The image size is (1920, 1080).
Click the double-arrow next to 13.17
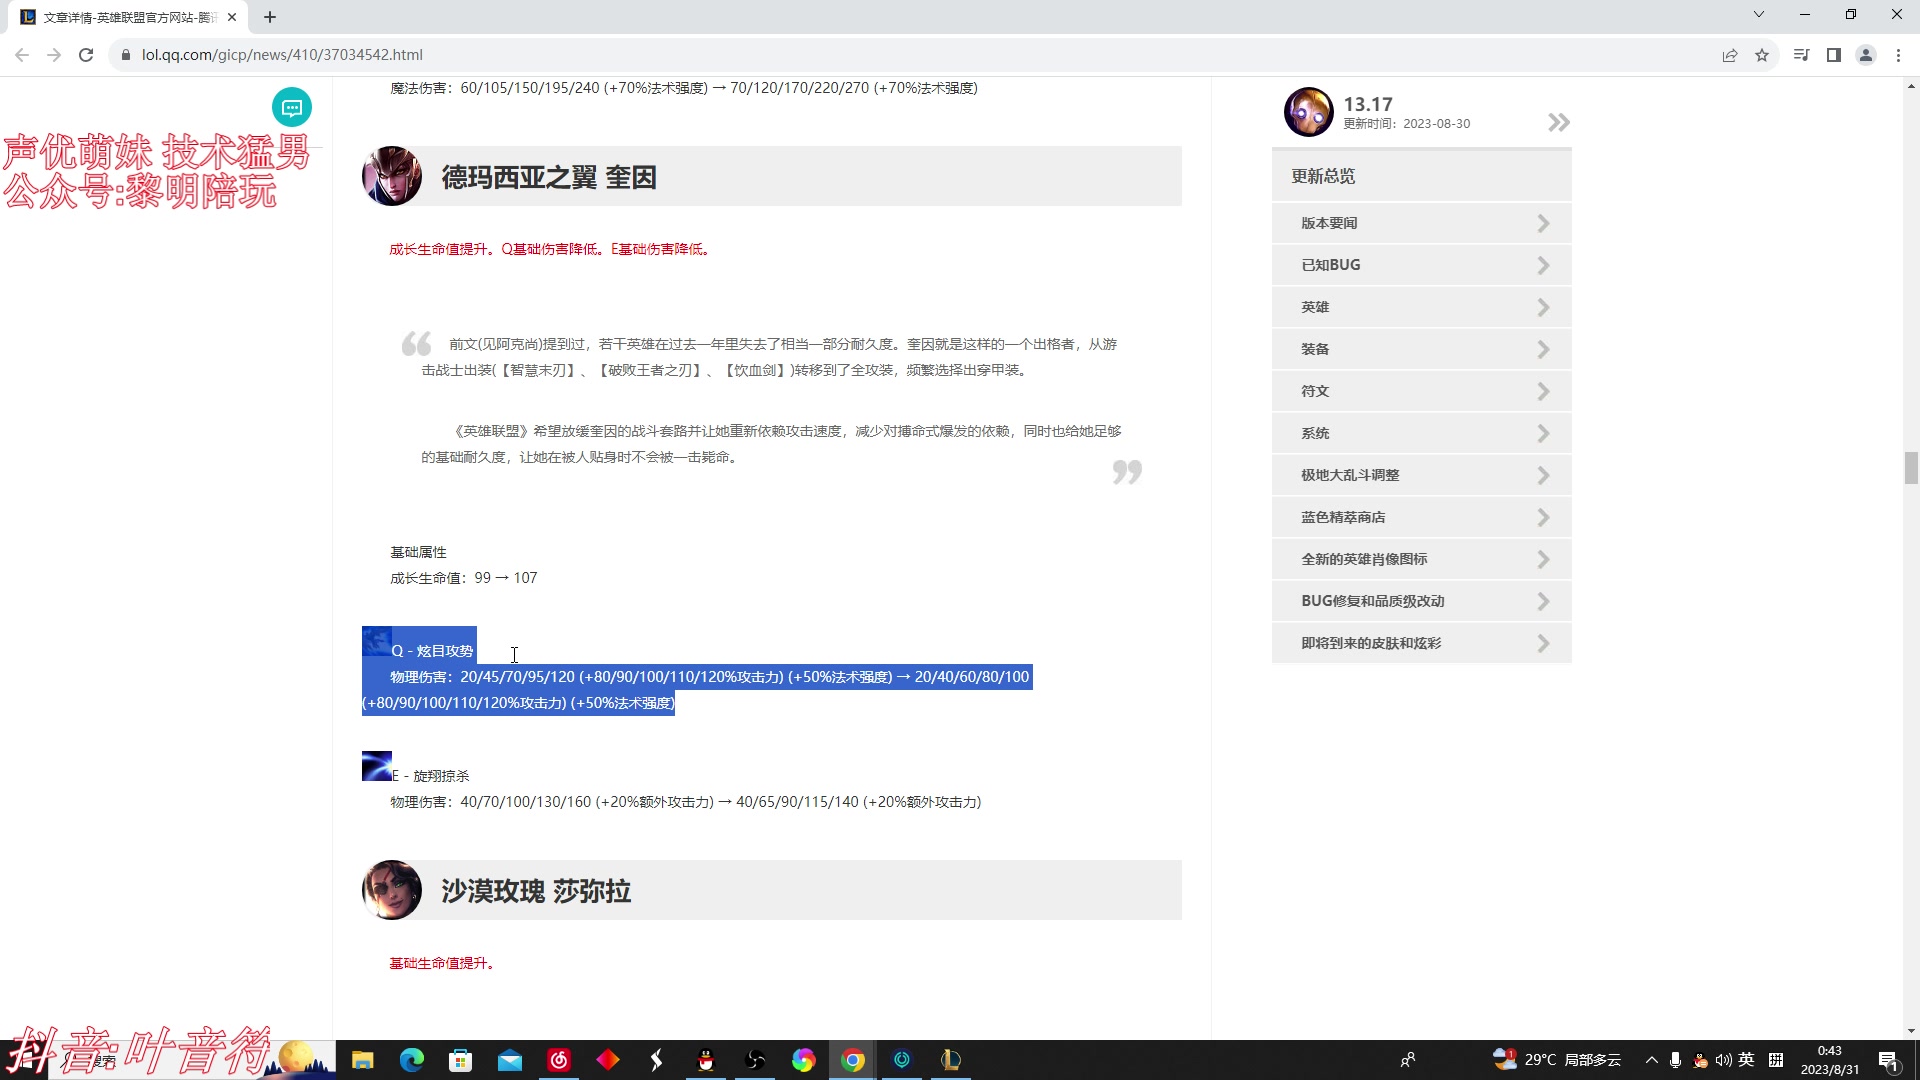(x=1558, y=122)
